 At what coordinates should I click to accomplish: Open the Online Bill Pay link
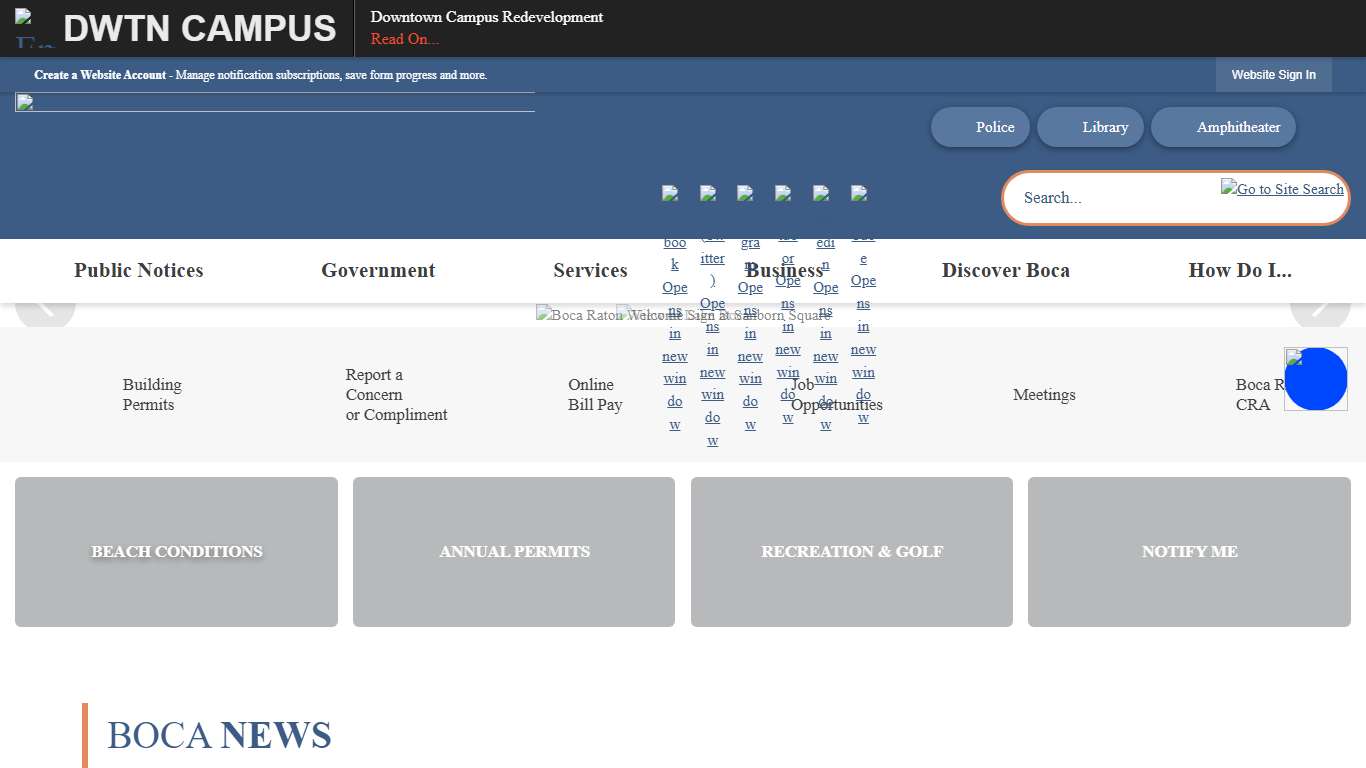click(595, 395)
